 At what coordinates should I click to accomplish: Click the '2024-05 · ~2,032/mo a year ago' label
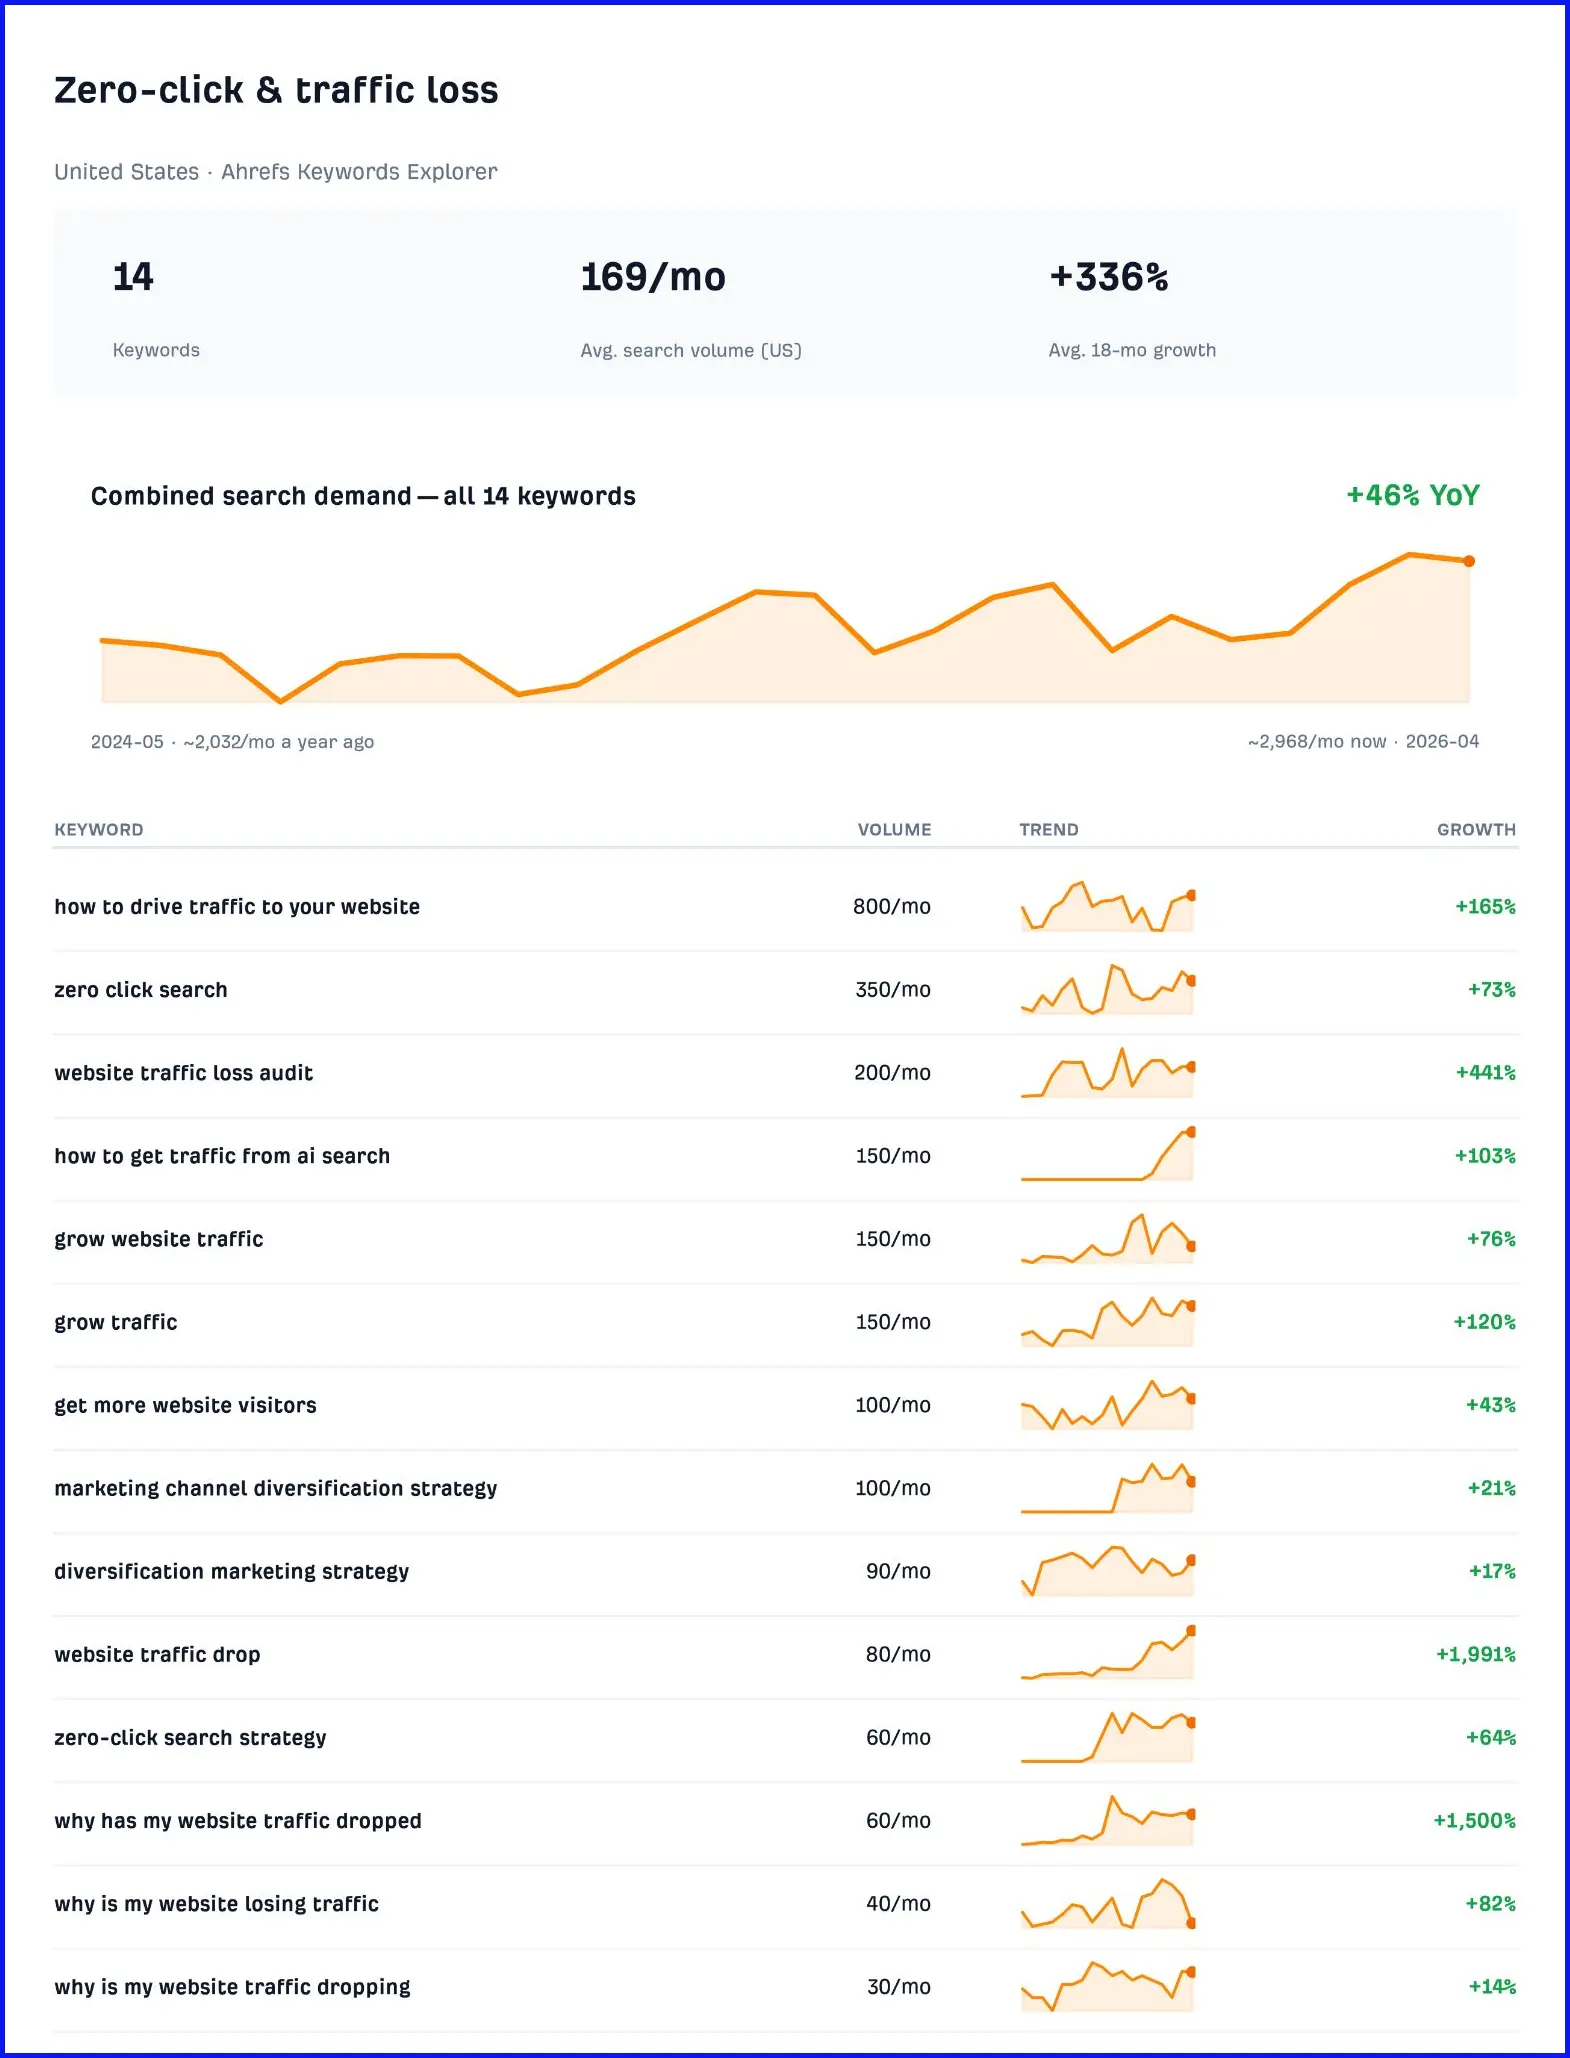pyautogui.click(x=232, y=742)
